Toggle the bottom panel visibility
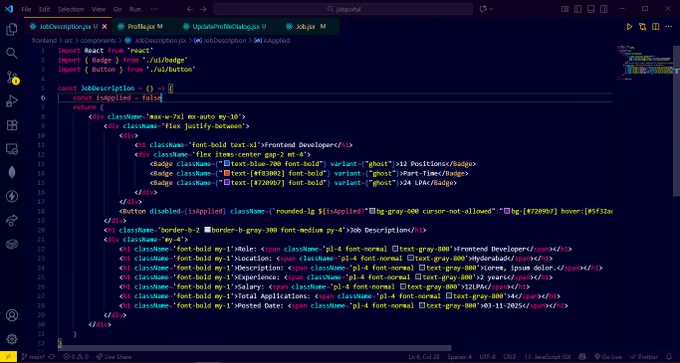The width and height of the screenshot is (680, 363). point(591,9)
